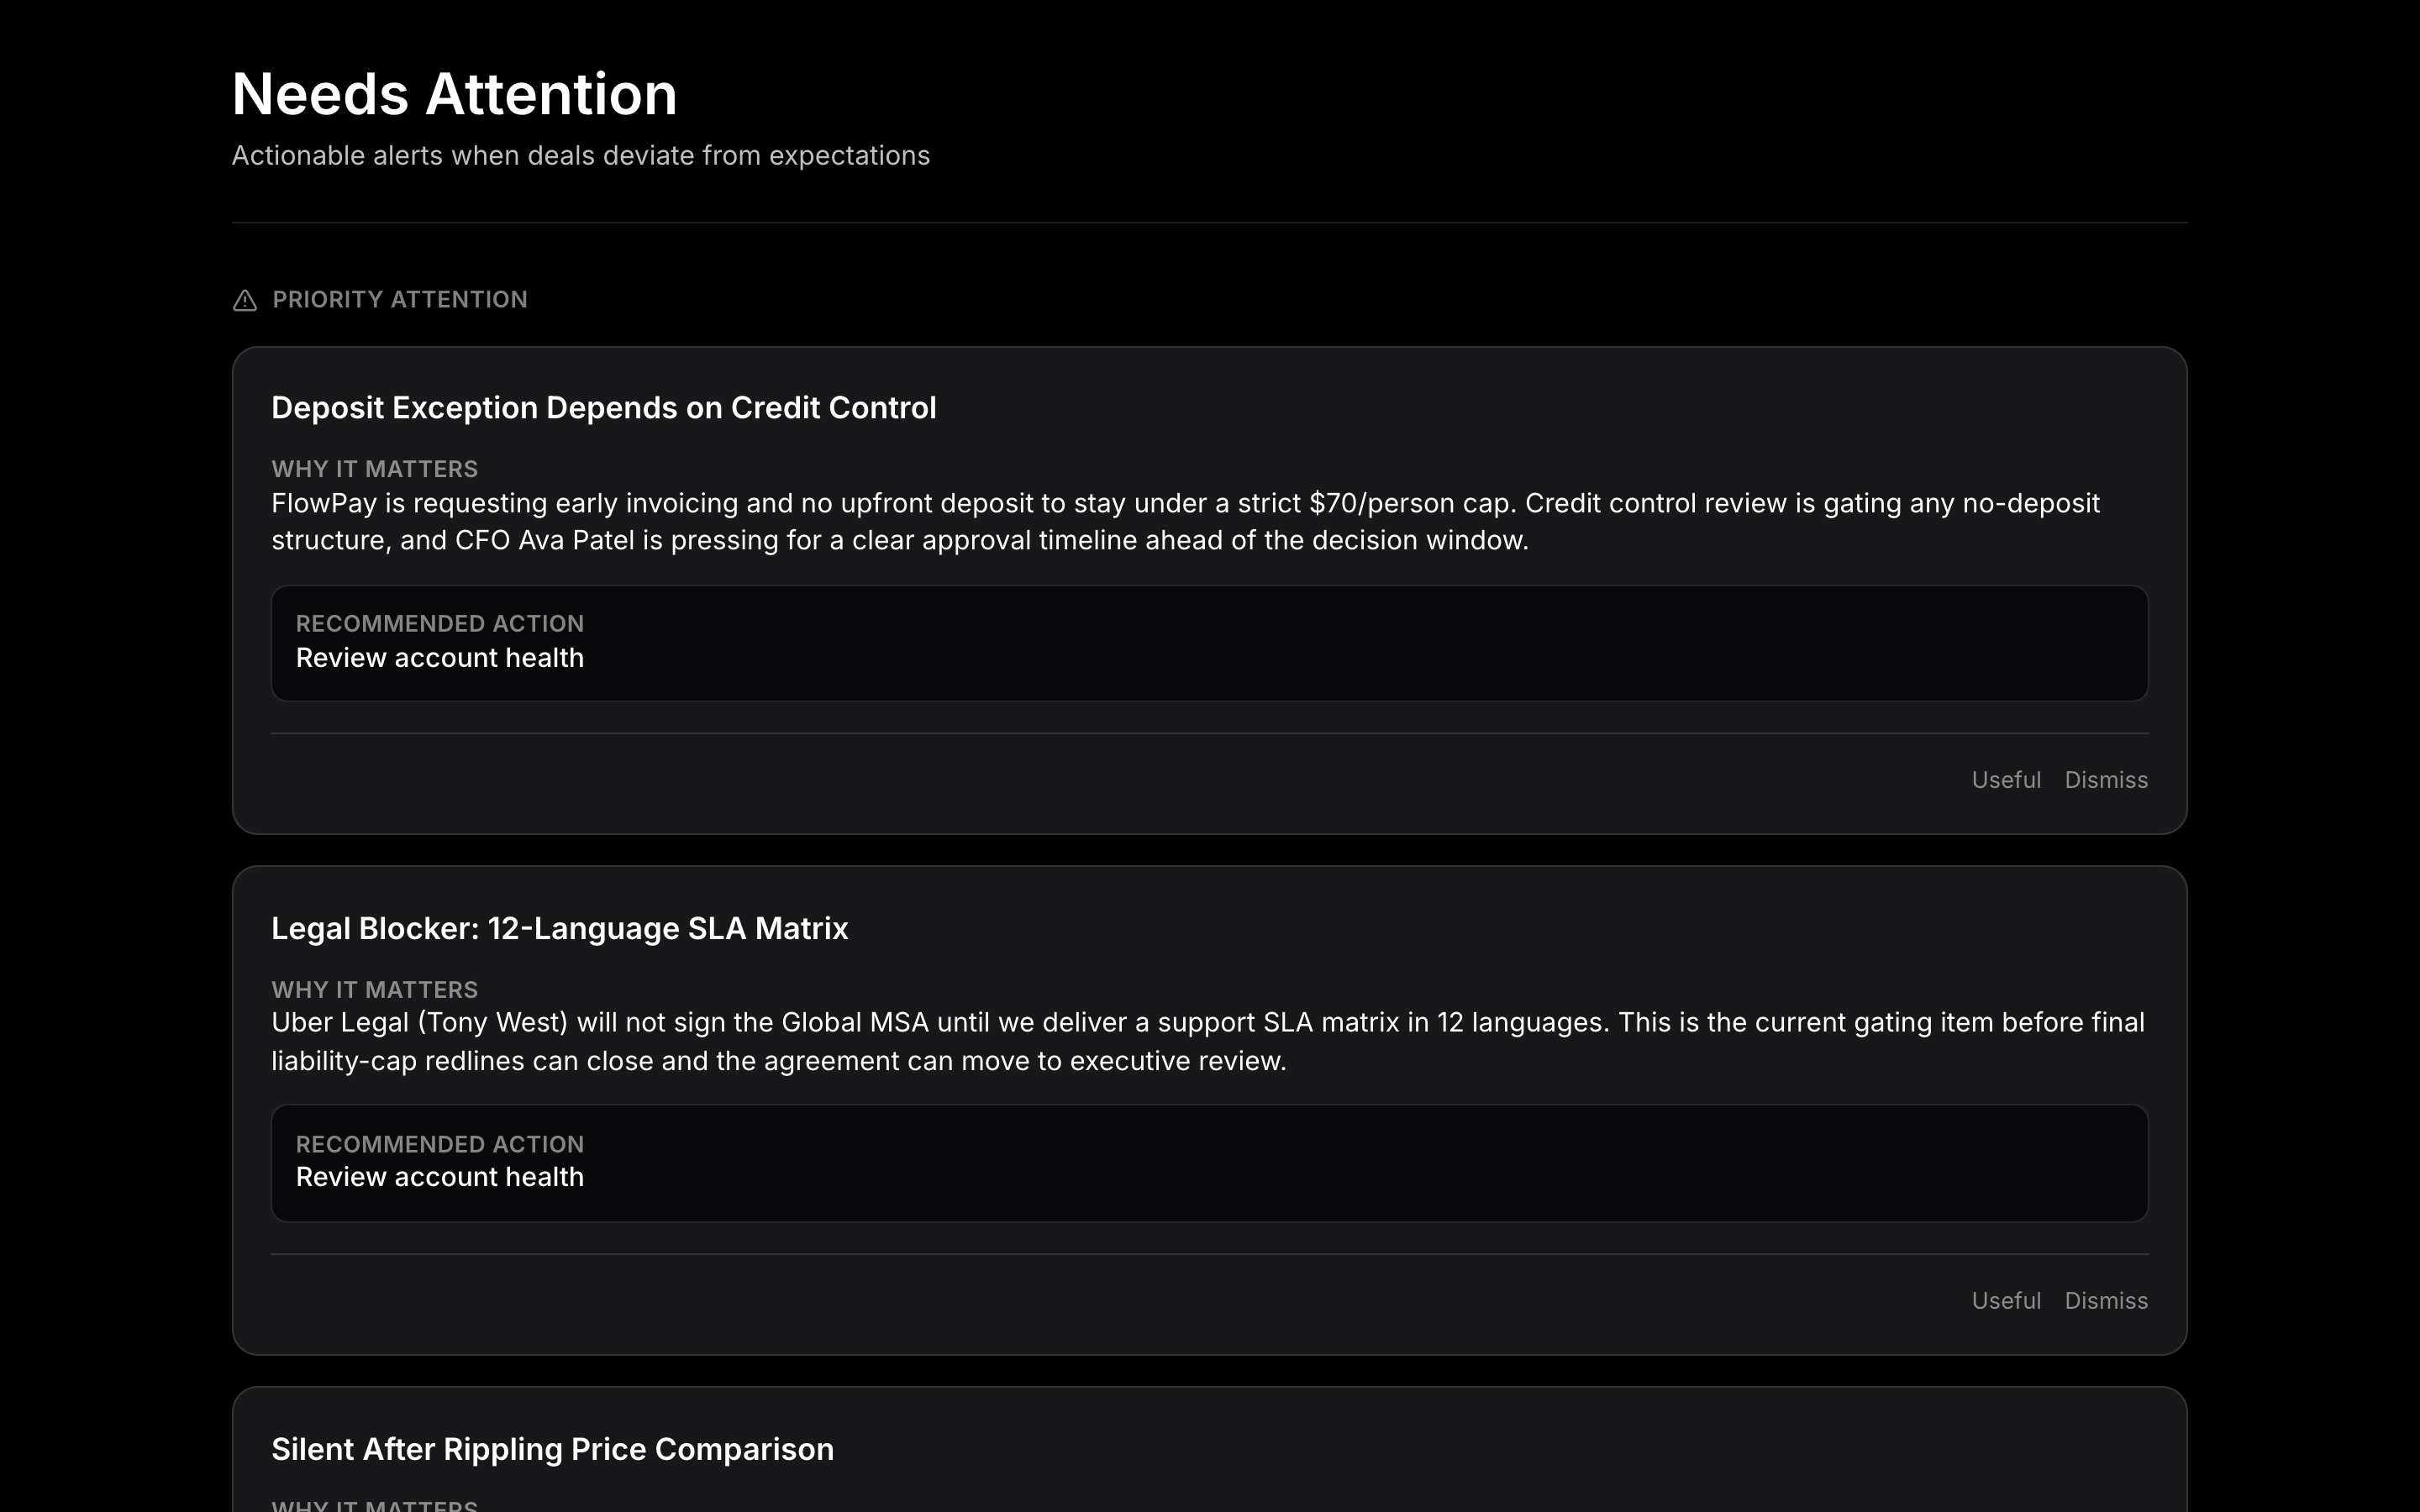
Task: Open the Deposit Exception Depends on Credit Control title
Action: [603, 408]
